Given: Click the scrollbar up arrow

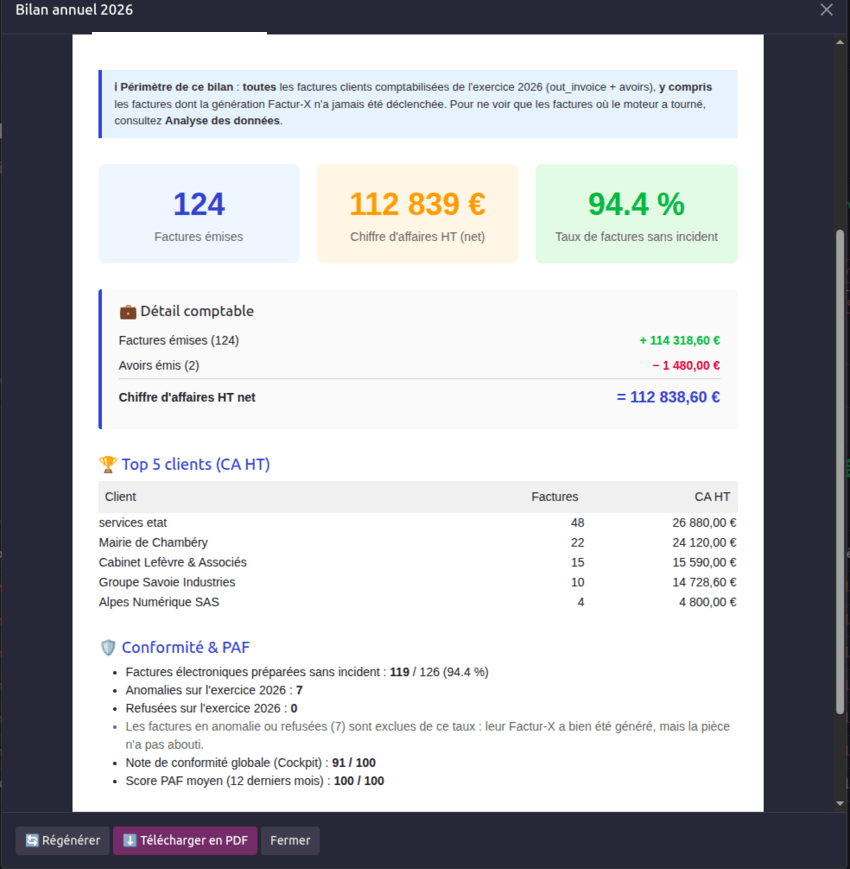Looking at the screenshot, I should pyautogui.click(x=840, y=43).
